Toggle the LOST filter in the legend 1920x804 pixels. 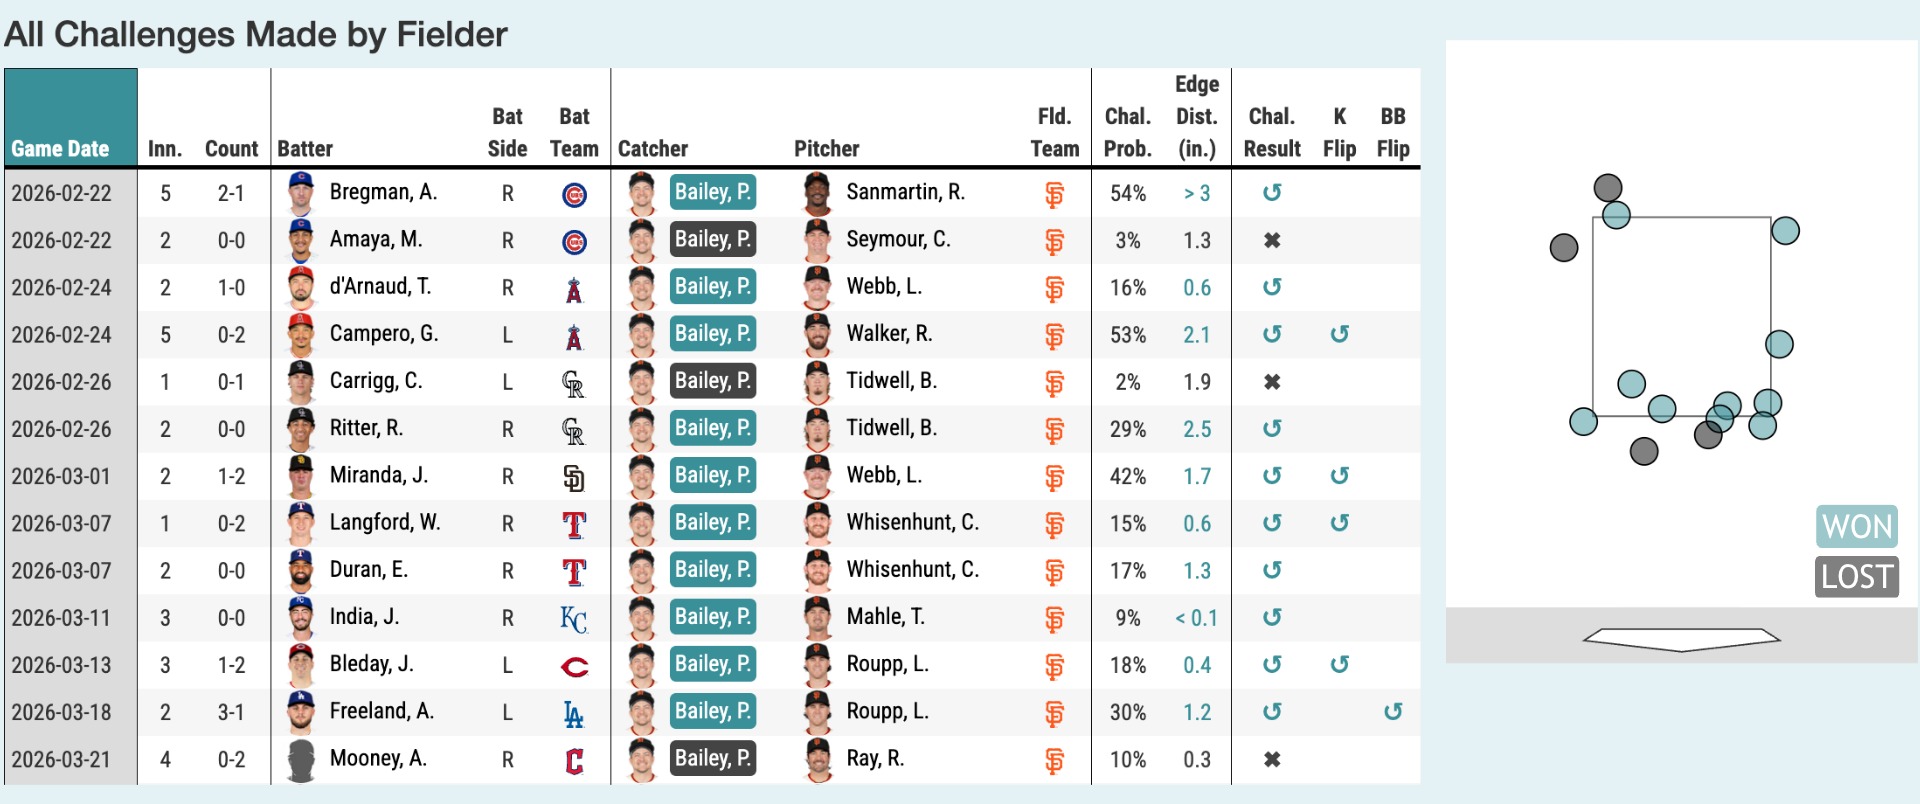pyautogui.click(x=1857, y=576)
